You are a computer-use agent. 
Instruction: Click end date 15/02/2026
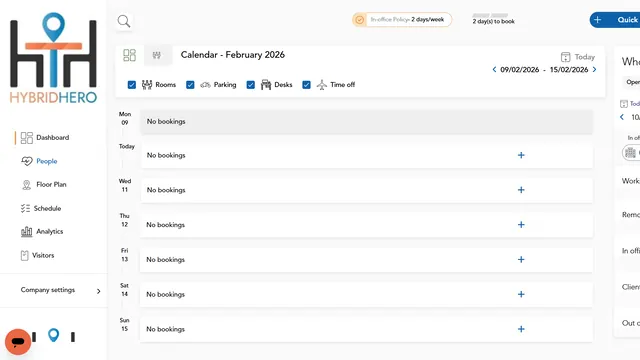[x=569, y=70]
